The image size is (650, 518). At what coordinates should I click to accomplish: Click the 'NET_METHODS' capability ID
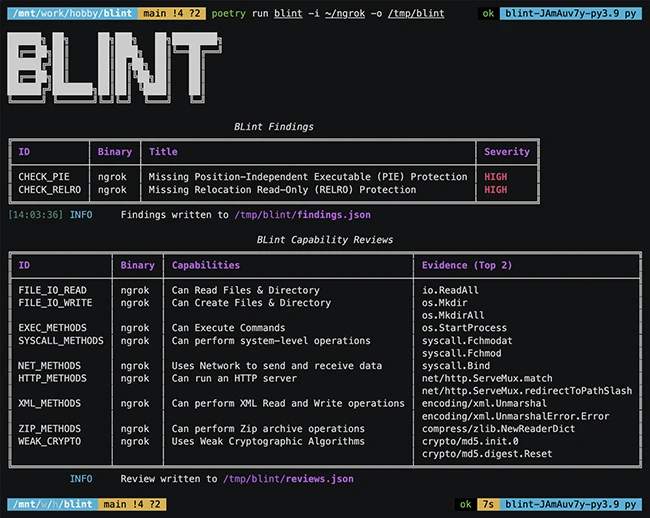click(x=49, y=366)
